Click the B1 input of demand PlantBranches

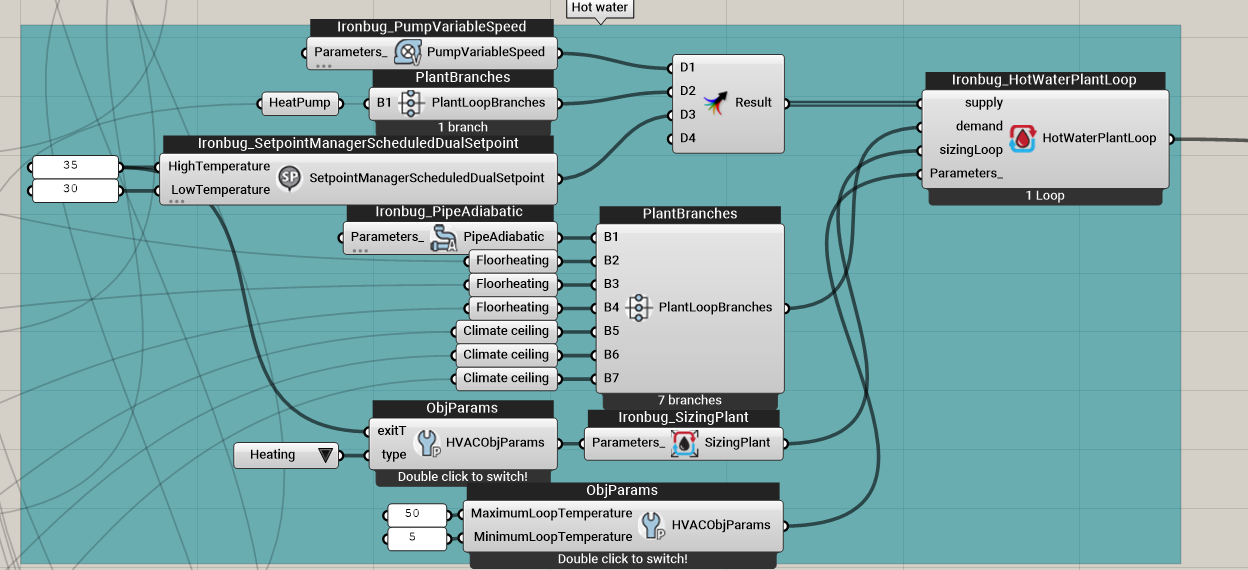coord(611,237)
